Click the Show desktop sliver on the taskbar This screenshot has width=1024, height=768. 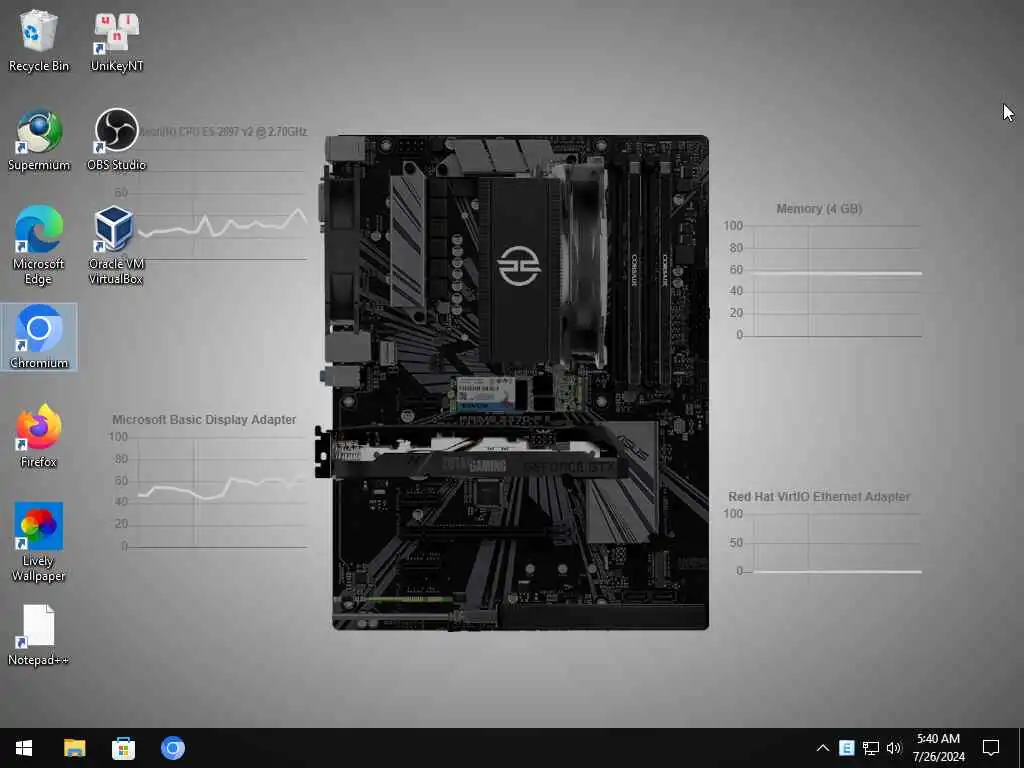(x=1021, y=748)
